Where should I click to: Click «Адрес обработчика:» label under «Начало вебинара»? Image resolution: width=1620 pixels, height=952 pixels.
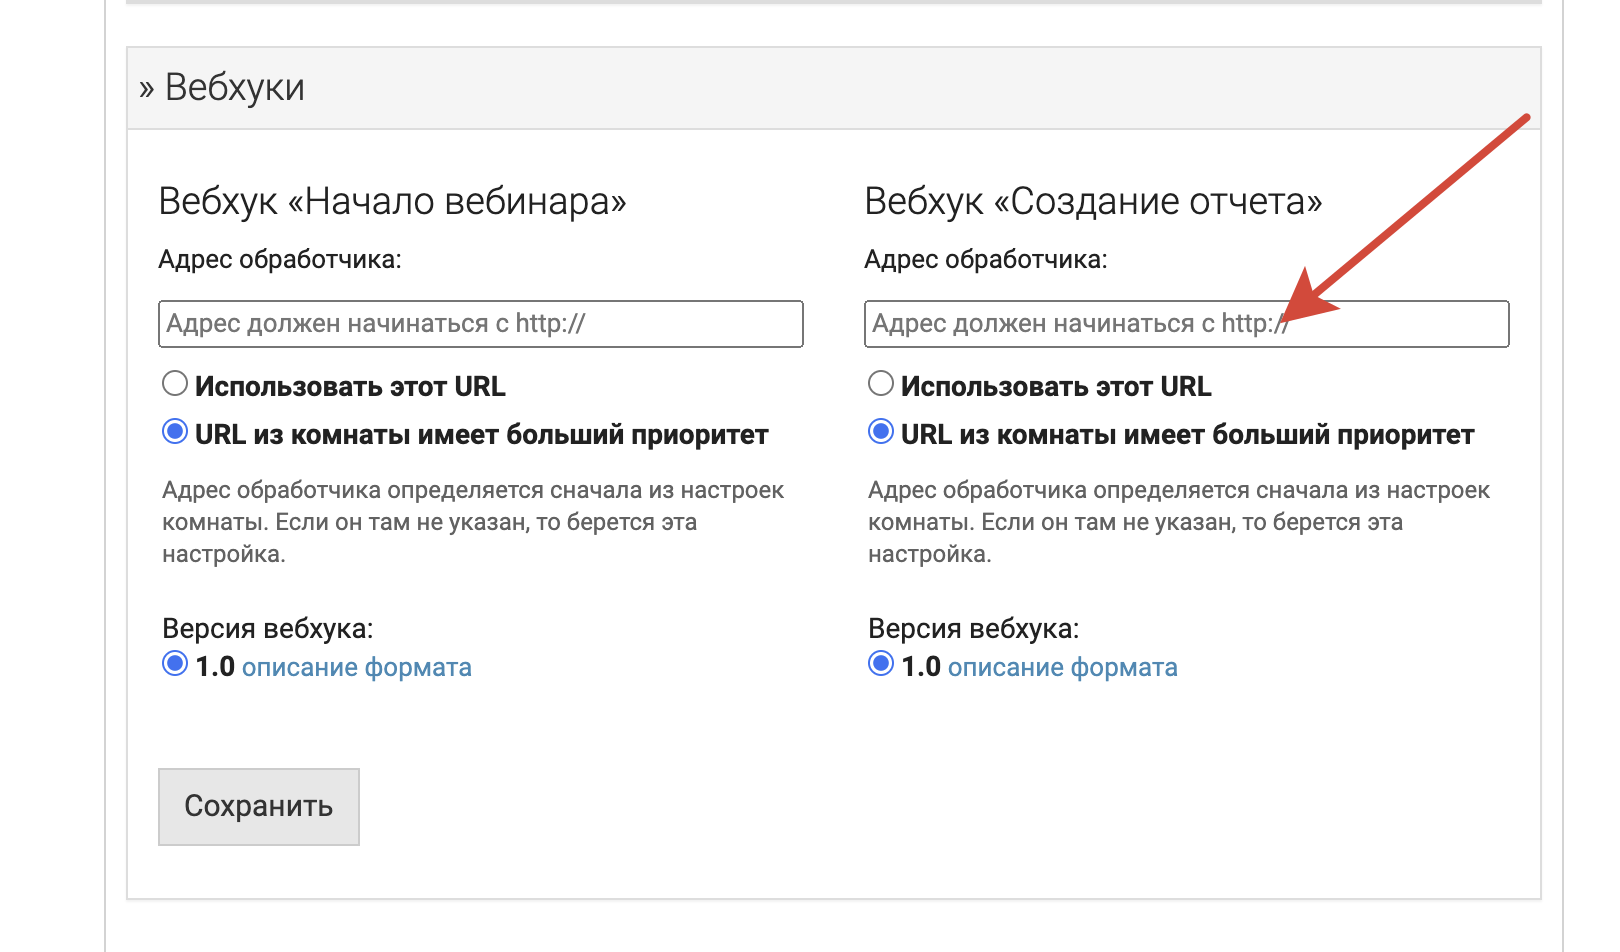[280, 260]
